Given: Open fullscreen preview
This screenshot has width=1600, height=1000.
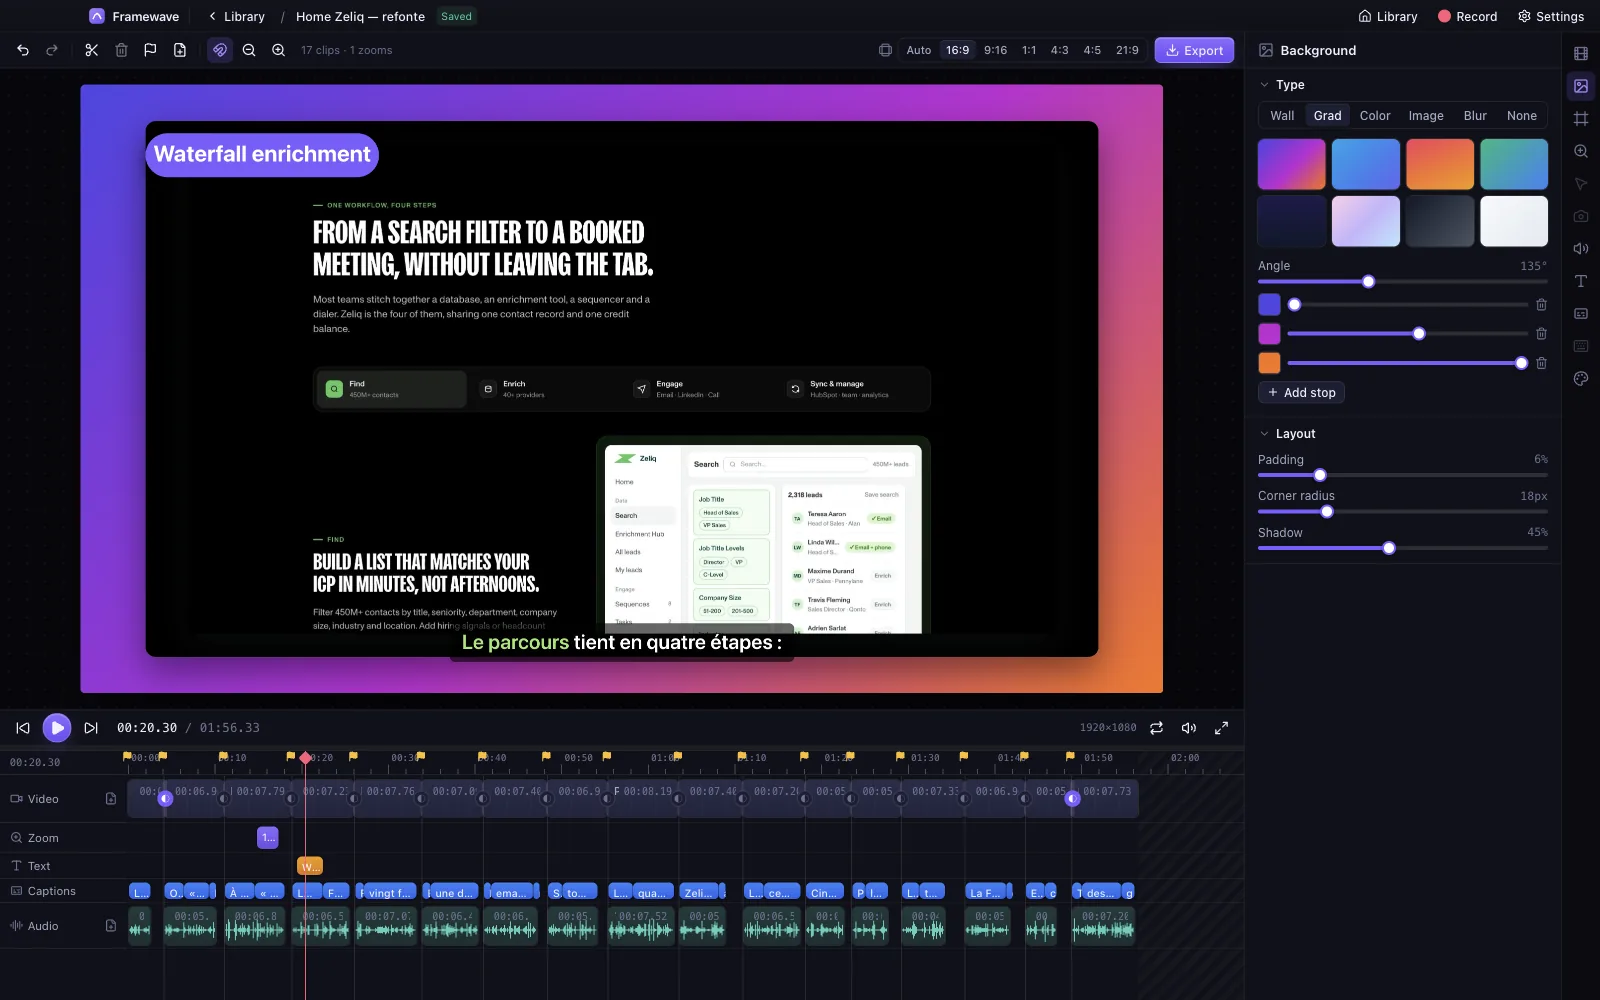Looking at the screenshot, I should [1221, 728].
